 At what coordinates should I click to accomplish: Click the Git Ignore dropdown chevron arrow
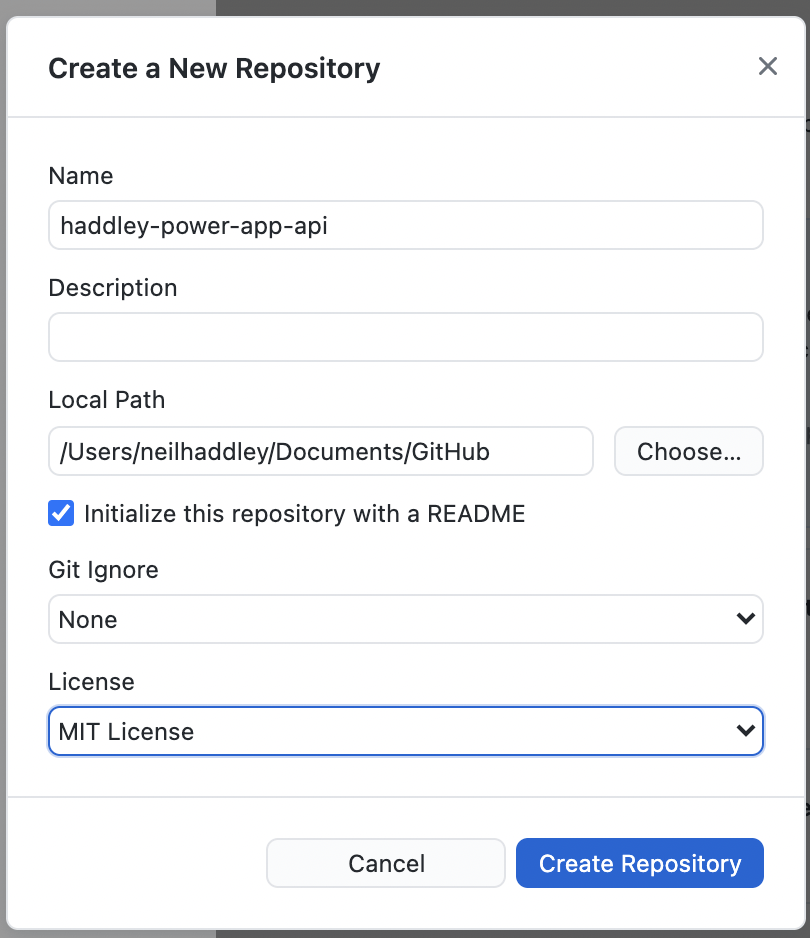tap(745, 619)
